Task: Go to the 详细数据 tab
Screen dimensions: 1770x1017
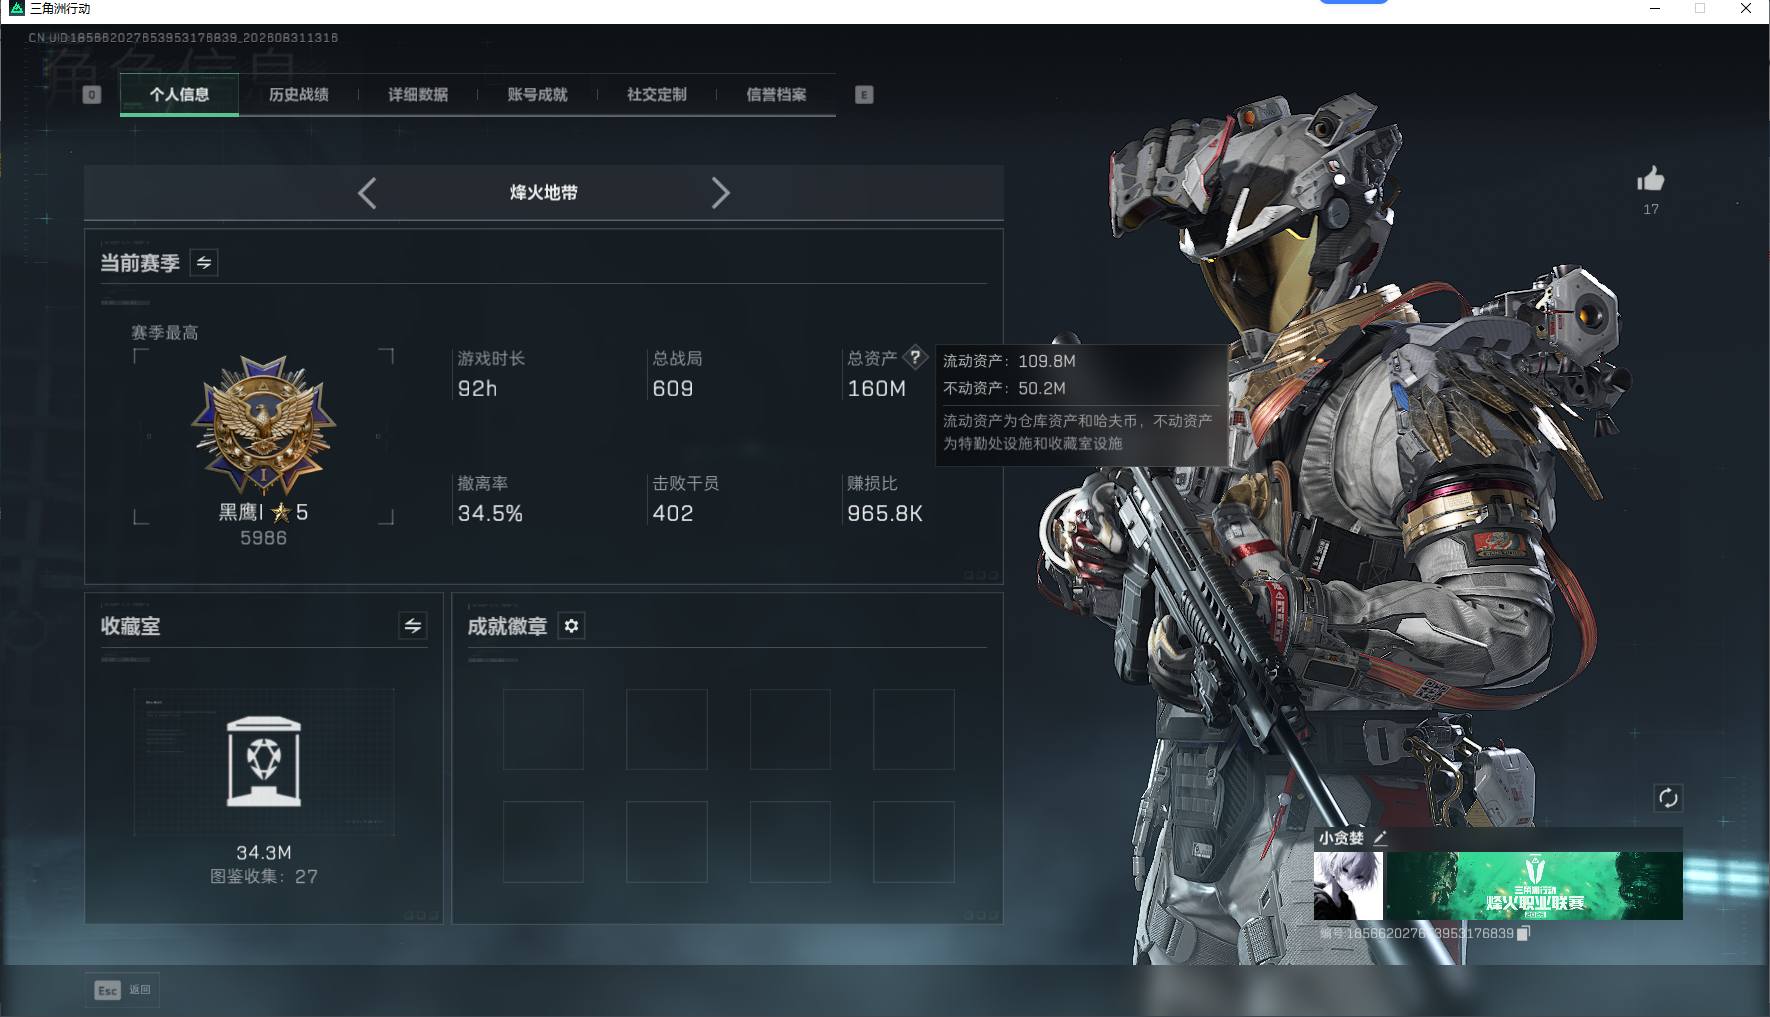Action: (418, 95)
